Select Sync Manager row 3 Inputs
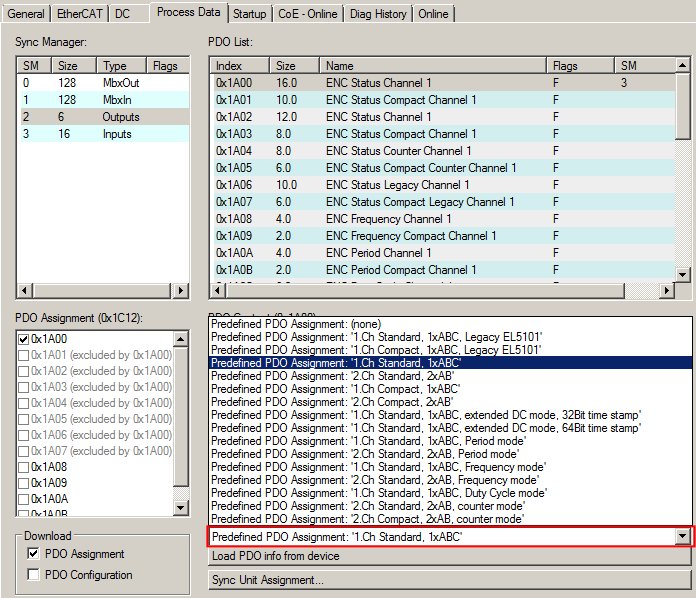This screenshot has width=696, height=598. (103, 134)
